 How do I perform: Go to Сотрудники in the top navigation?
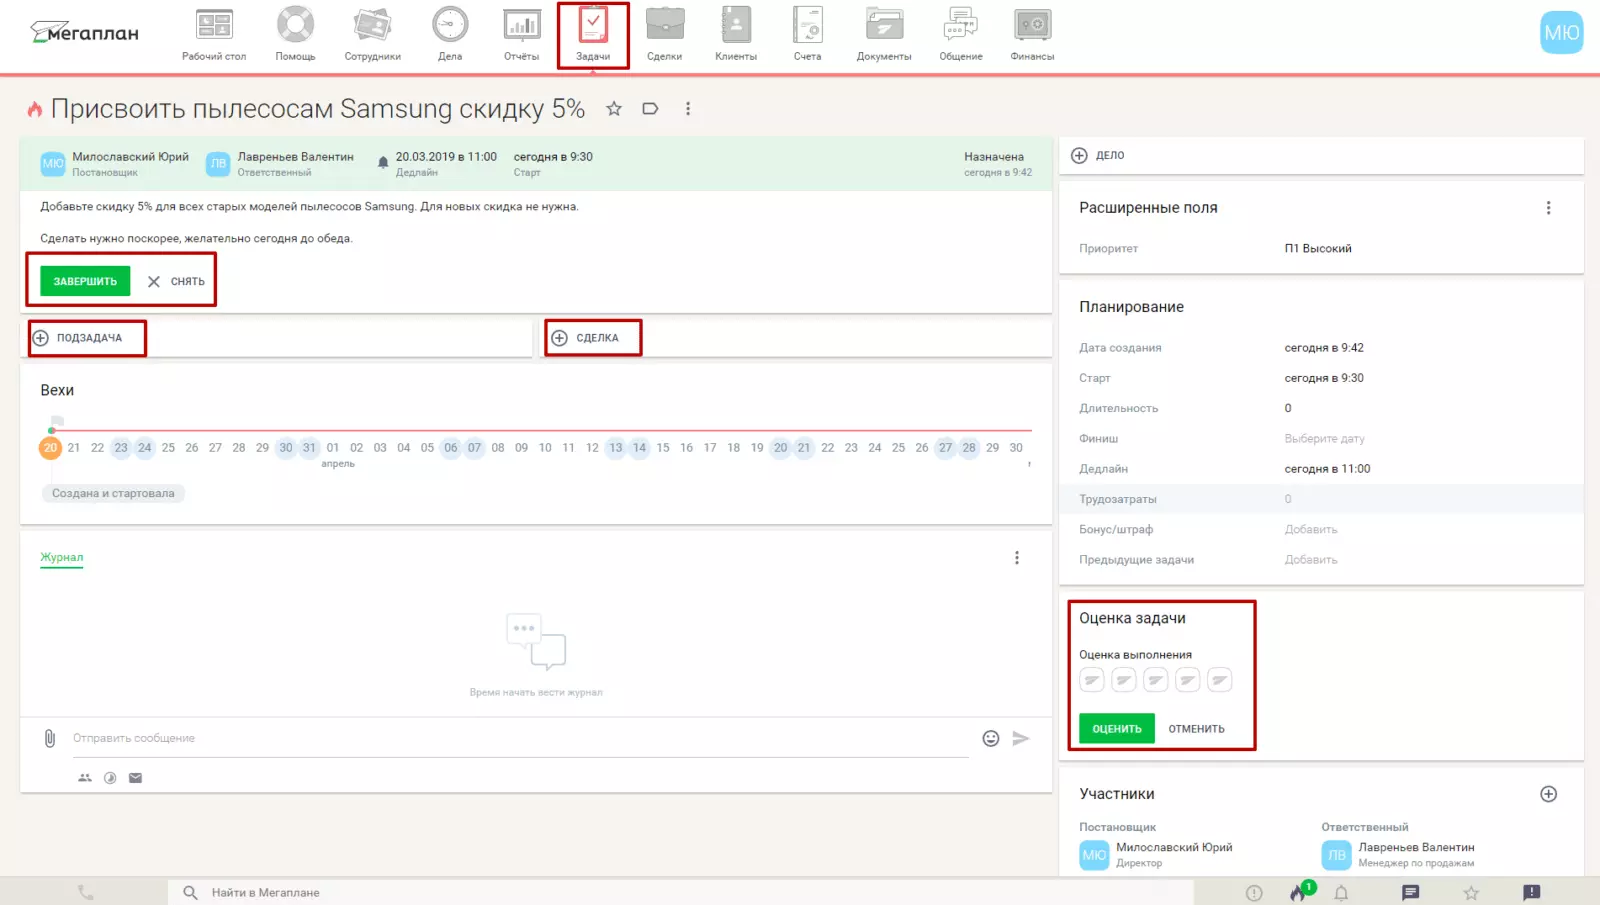[372, 34]
